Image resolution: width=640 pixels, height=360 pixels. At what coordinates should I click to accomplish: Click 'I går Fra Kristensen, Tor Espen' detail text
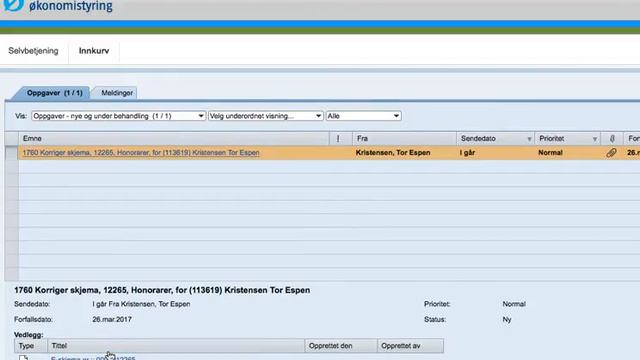pos(141,304)
